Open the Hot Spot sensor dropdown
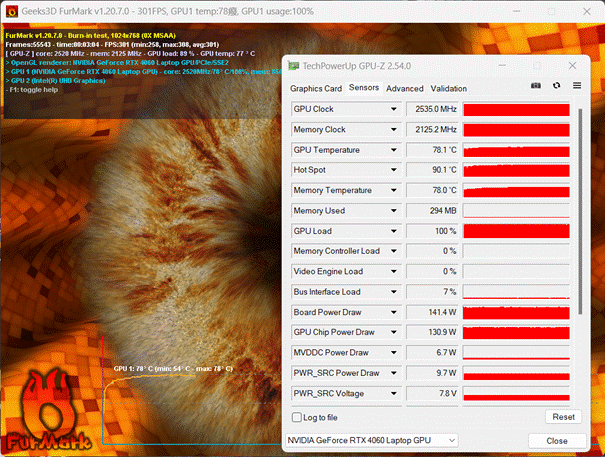605x457 pixels. pos(393,170)
